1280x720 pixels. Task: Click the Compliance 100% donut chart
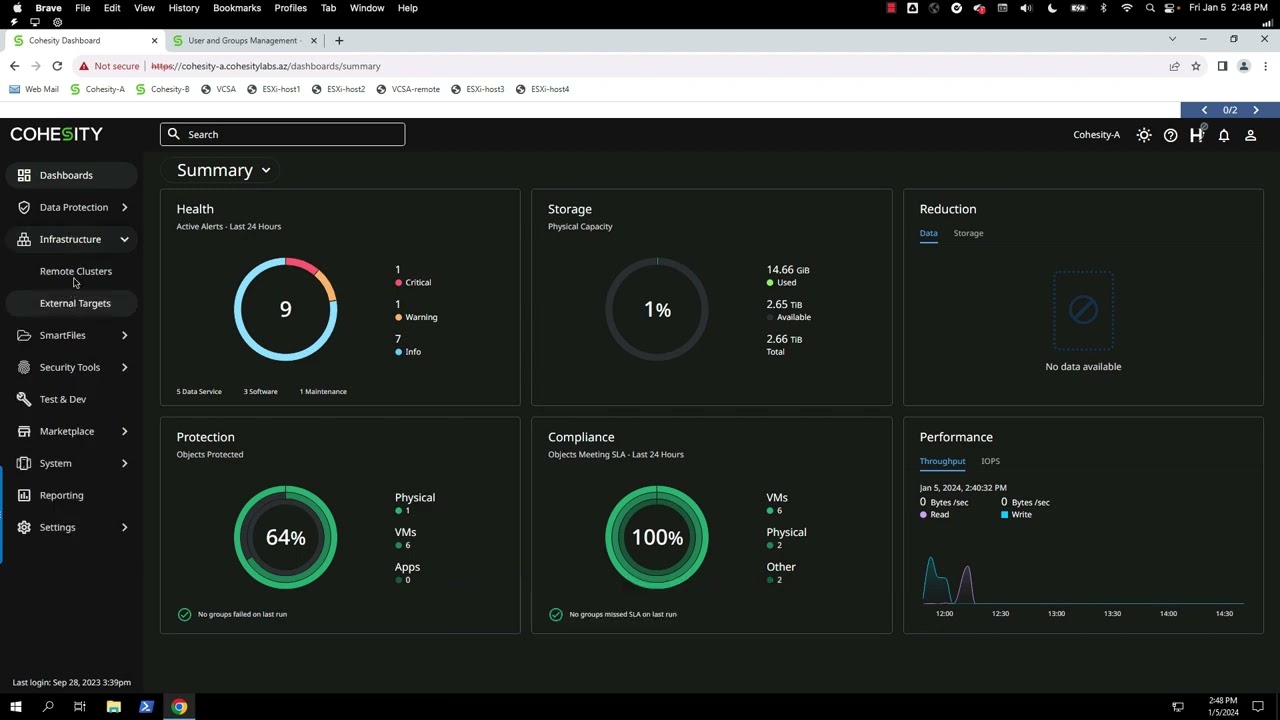pyautogui.click(x=657, y=537)
